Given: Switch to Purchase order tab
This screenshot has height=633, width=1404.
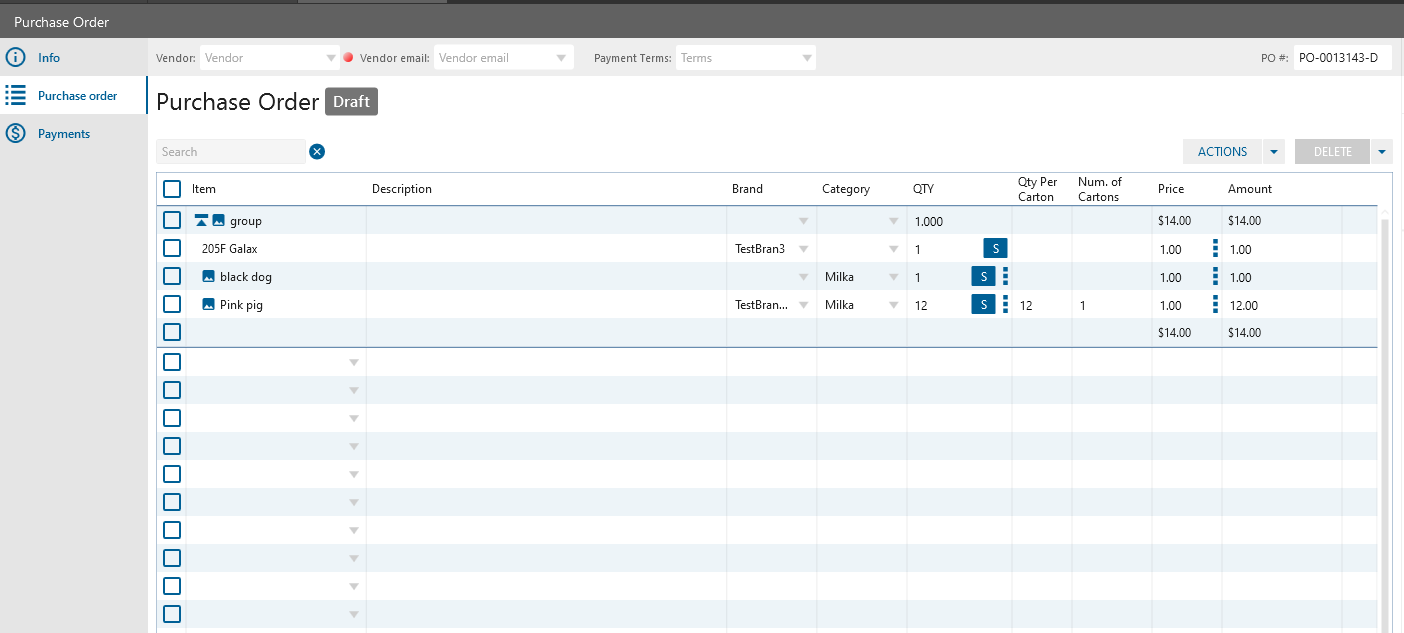Looking at the screenshot, I should [x=77, y=96].
